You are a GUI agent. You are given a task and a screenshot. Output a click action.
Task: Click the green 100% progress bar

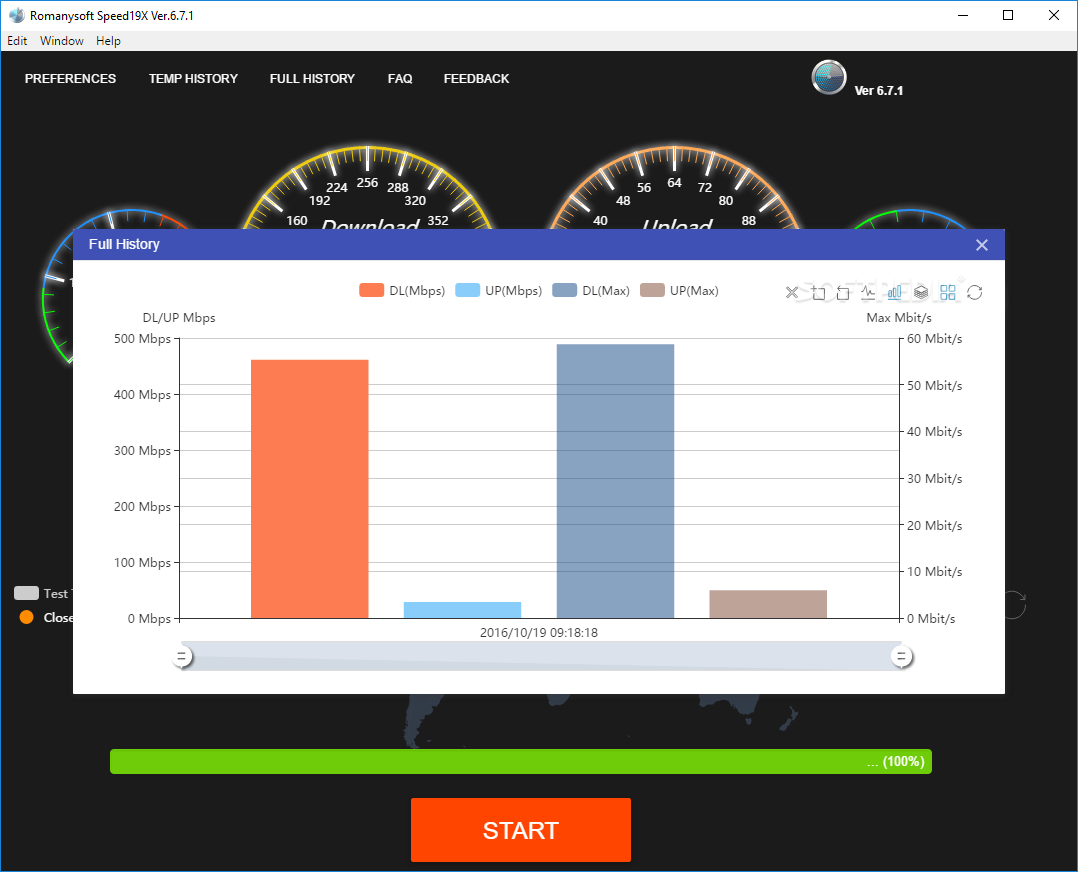tap(520, 761)
